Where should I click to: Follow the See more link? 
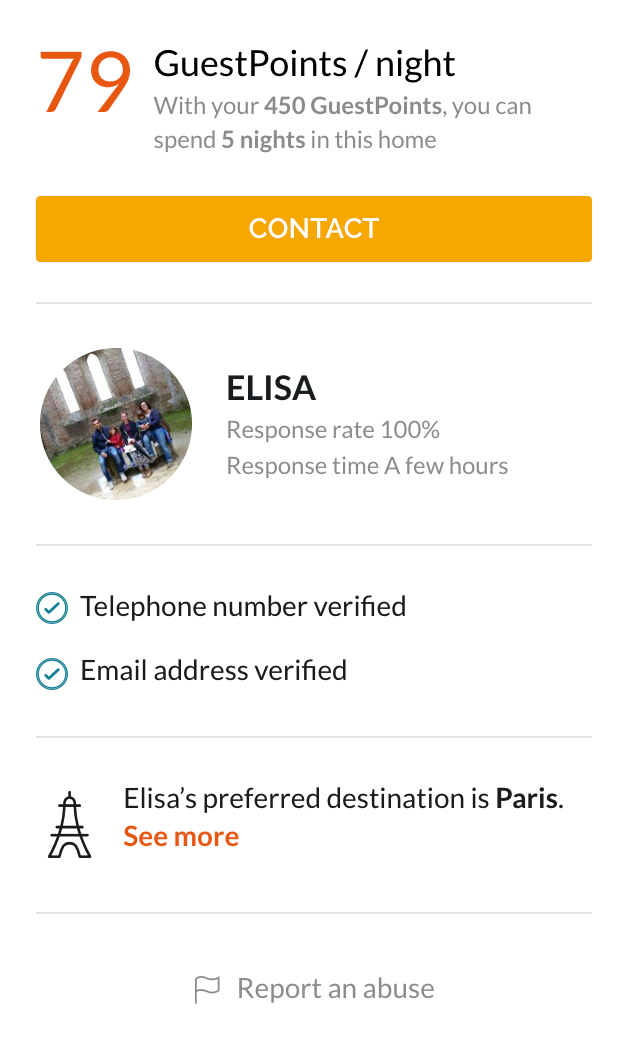(181, 837)
